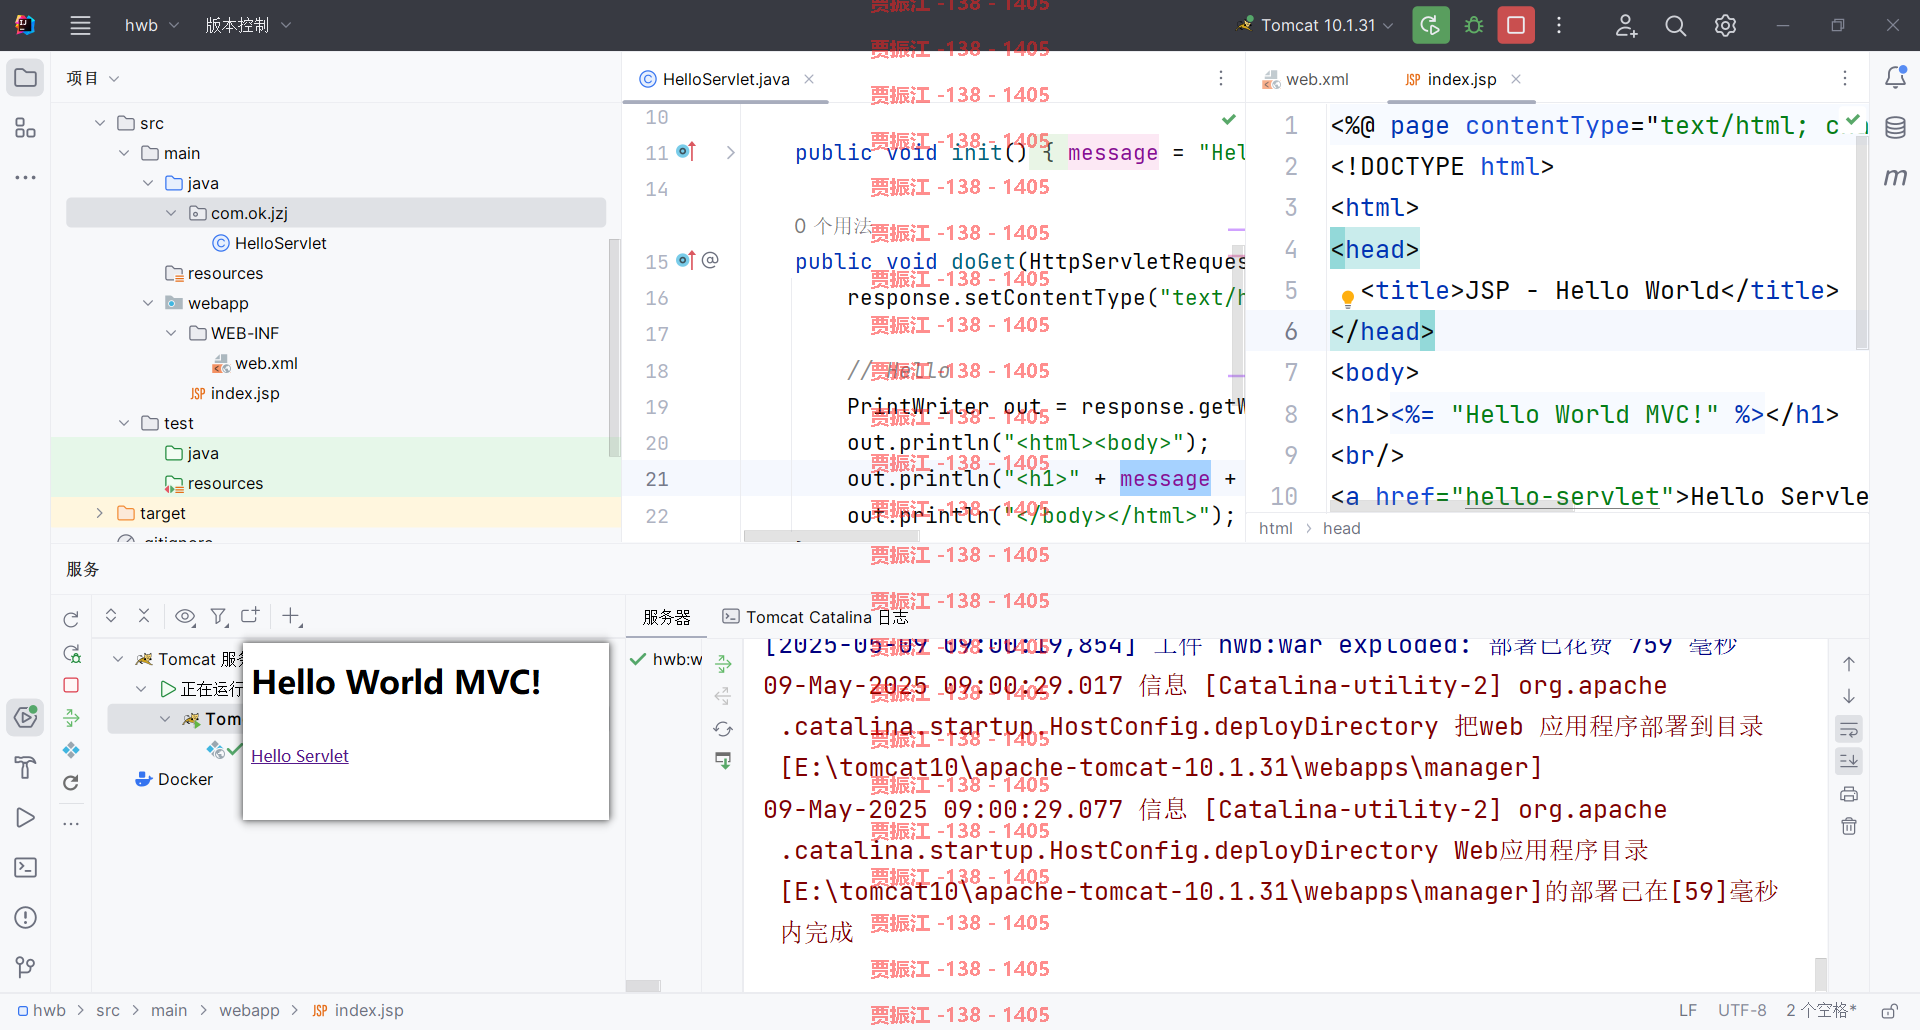Close the HelloServlet.java tab
This screenshot has height=1030, width=1920.
[x=809, y=79]
